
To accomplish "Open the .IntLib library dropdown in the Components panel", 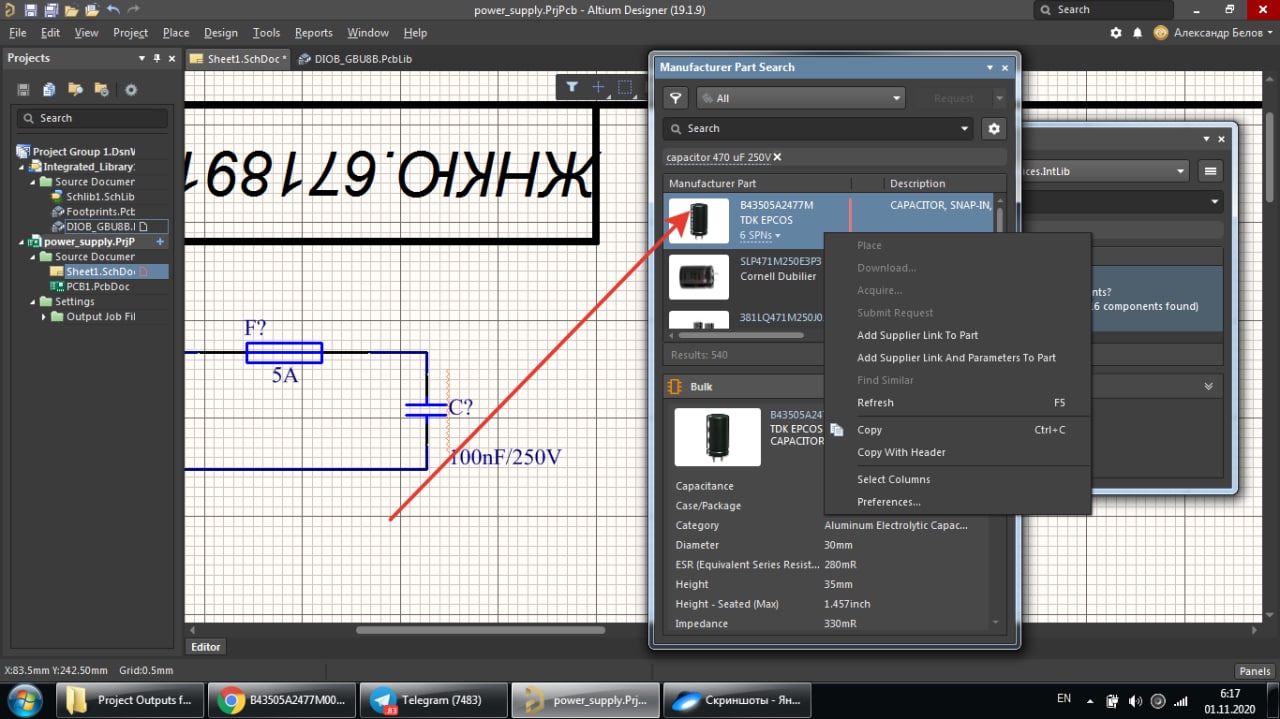I will pos(1182,171).
